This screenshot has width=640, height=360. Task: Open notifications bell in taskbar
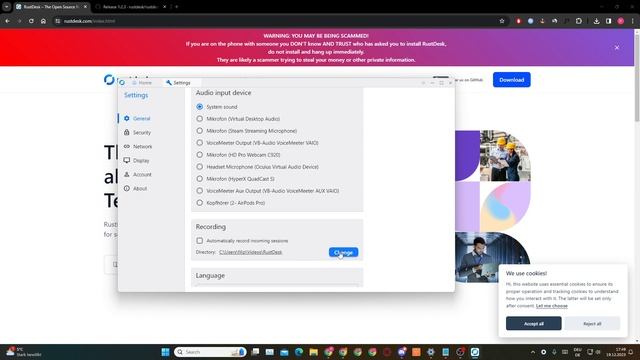point(631,352)
